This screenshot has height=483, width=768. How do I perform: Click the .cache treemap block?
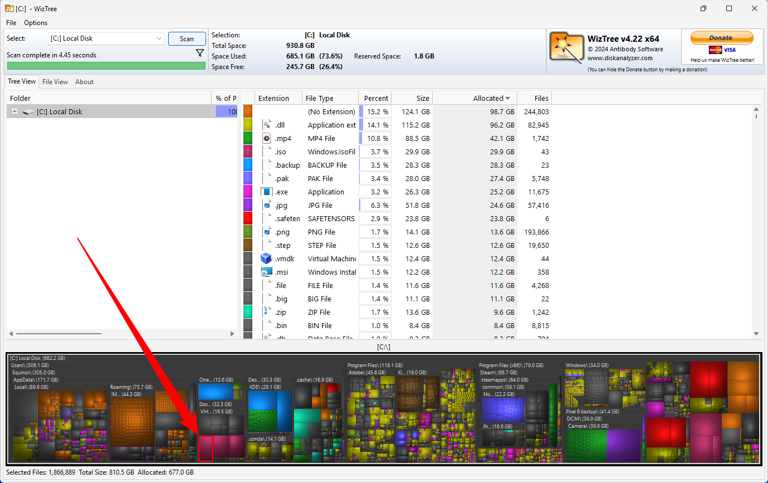(x=318, y=421)
